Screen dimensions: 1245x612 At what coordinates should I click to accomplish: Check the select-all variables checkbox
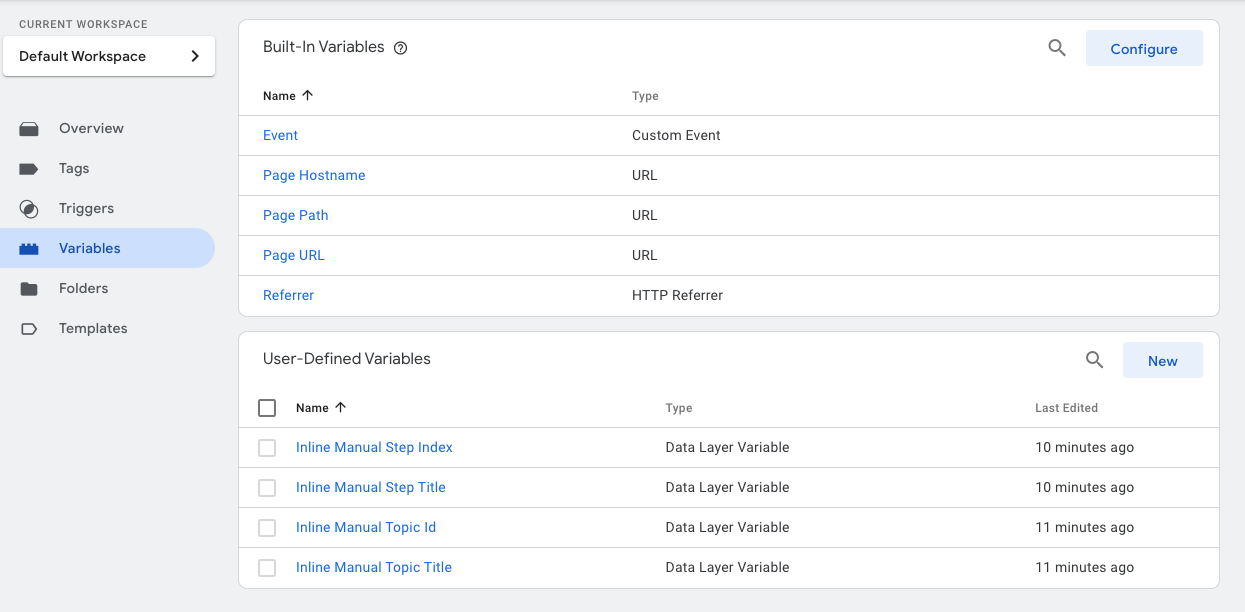point(267,408)
